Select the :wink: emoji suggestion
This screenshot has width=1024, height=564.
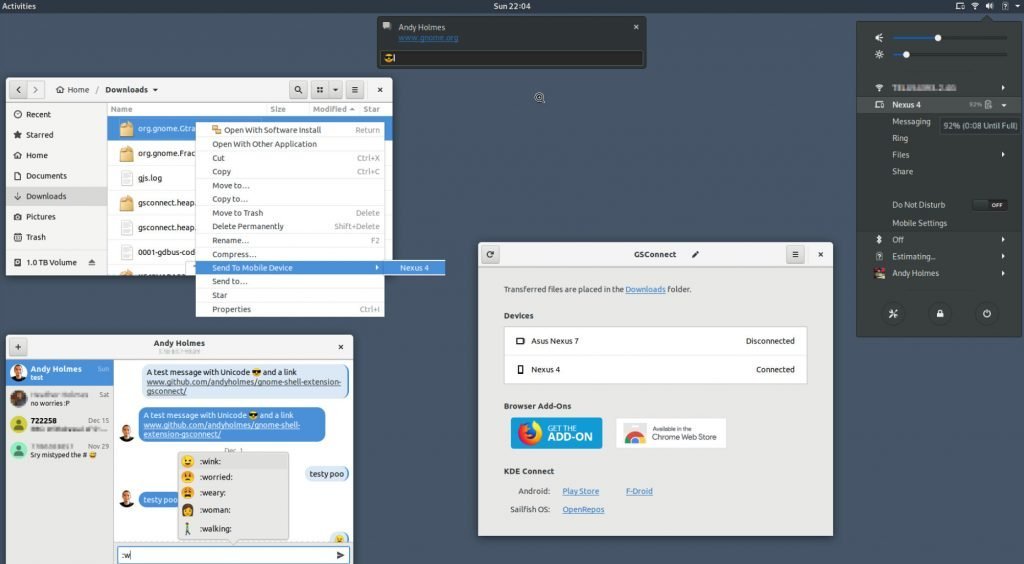pos(233,462)
